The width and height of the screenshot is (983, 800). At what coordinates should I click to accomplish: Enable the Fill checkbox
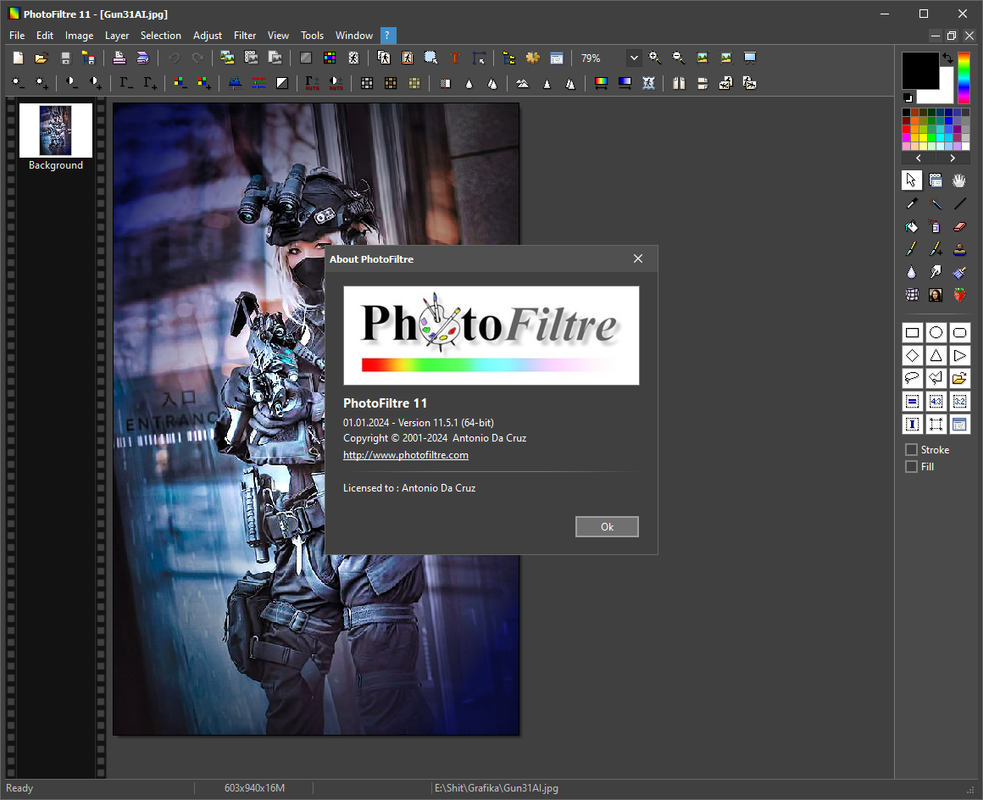click(x=912, y=466)
